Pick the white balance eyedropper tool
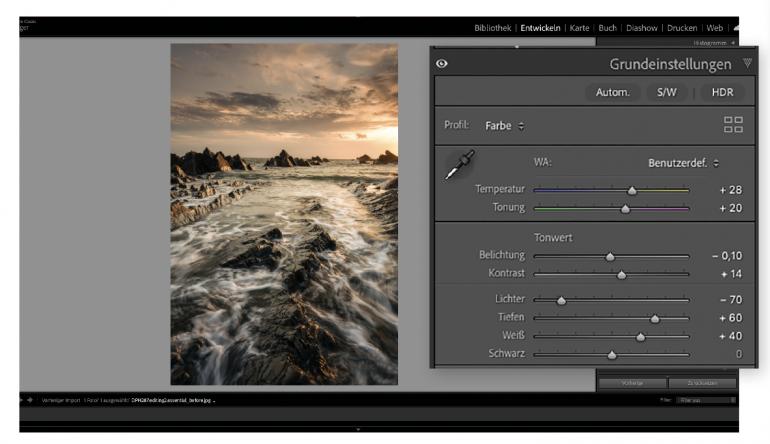 click(x=460, y=165)
